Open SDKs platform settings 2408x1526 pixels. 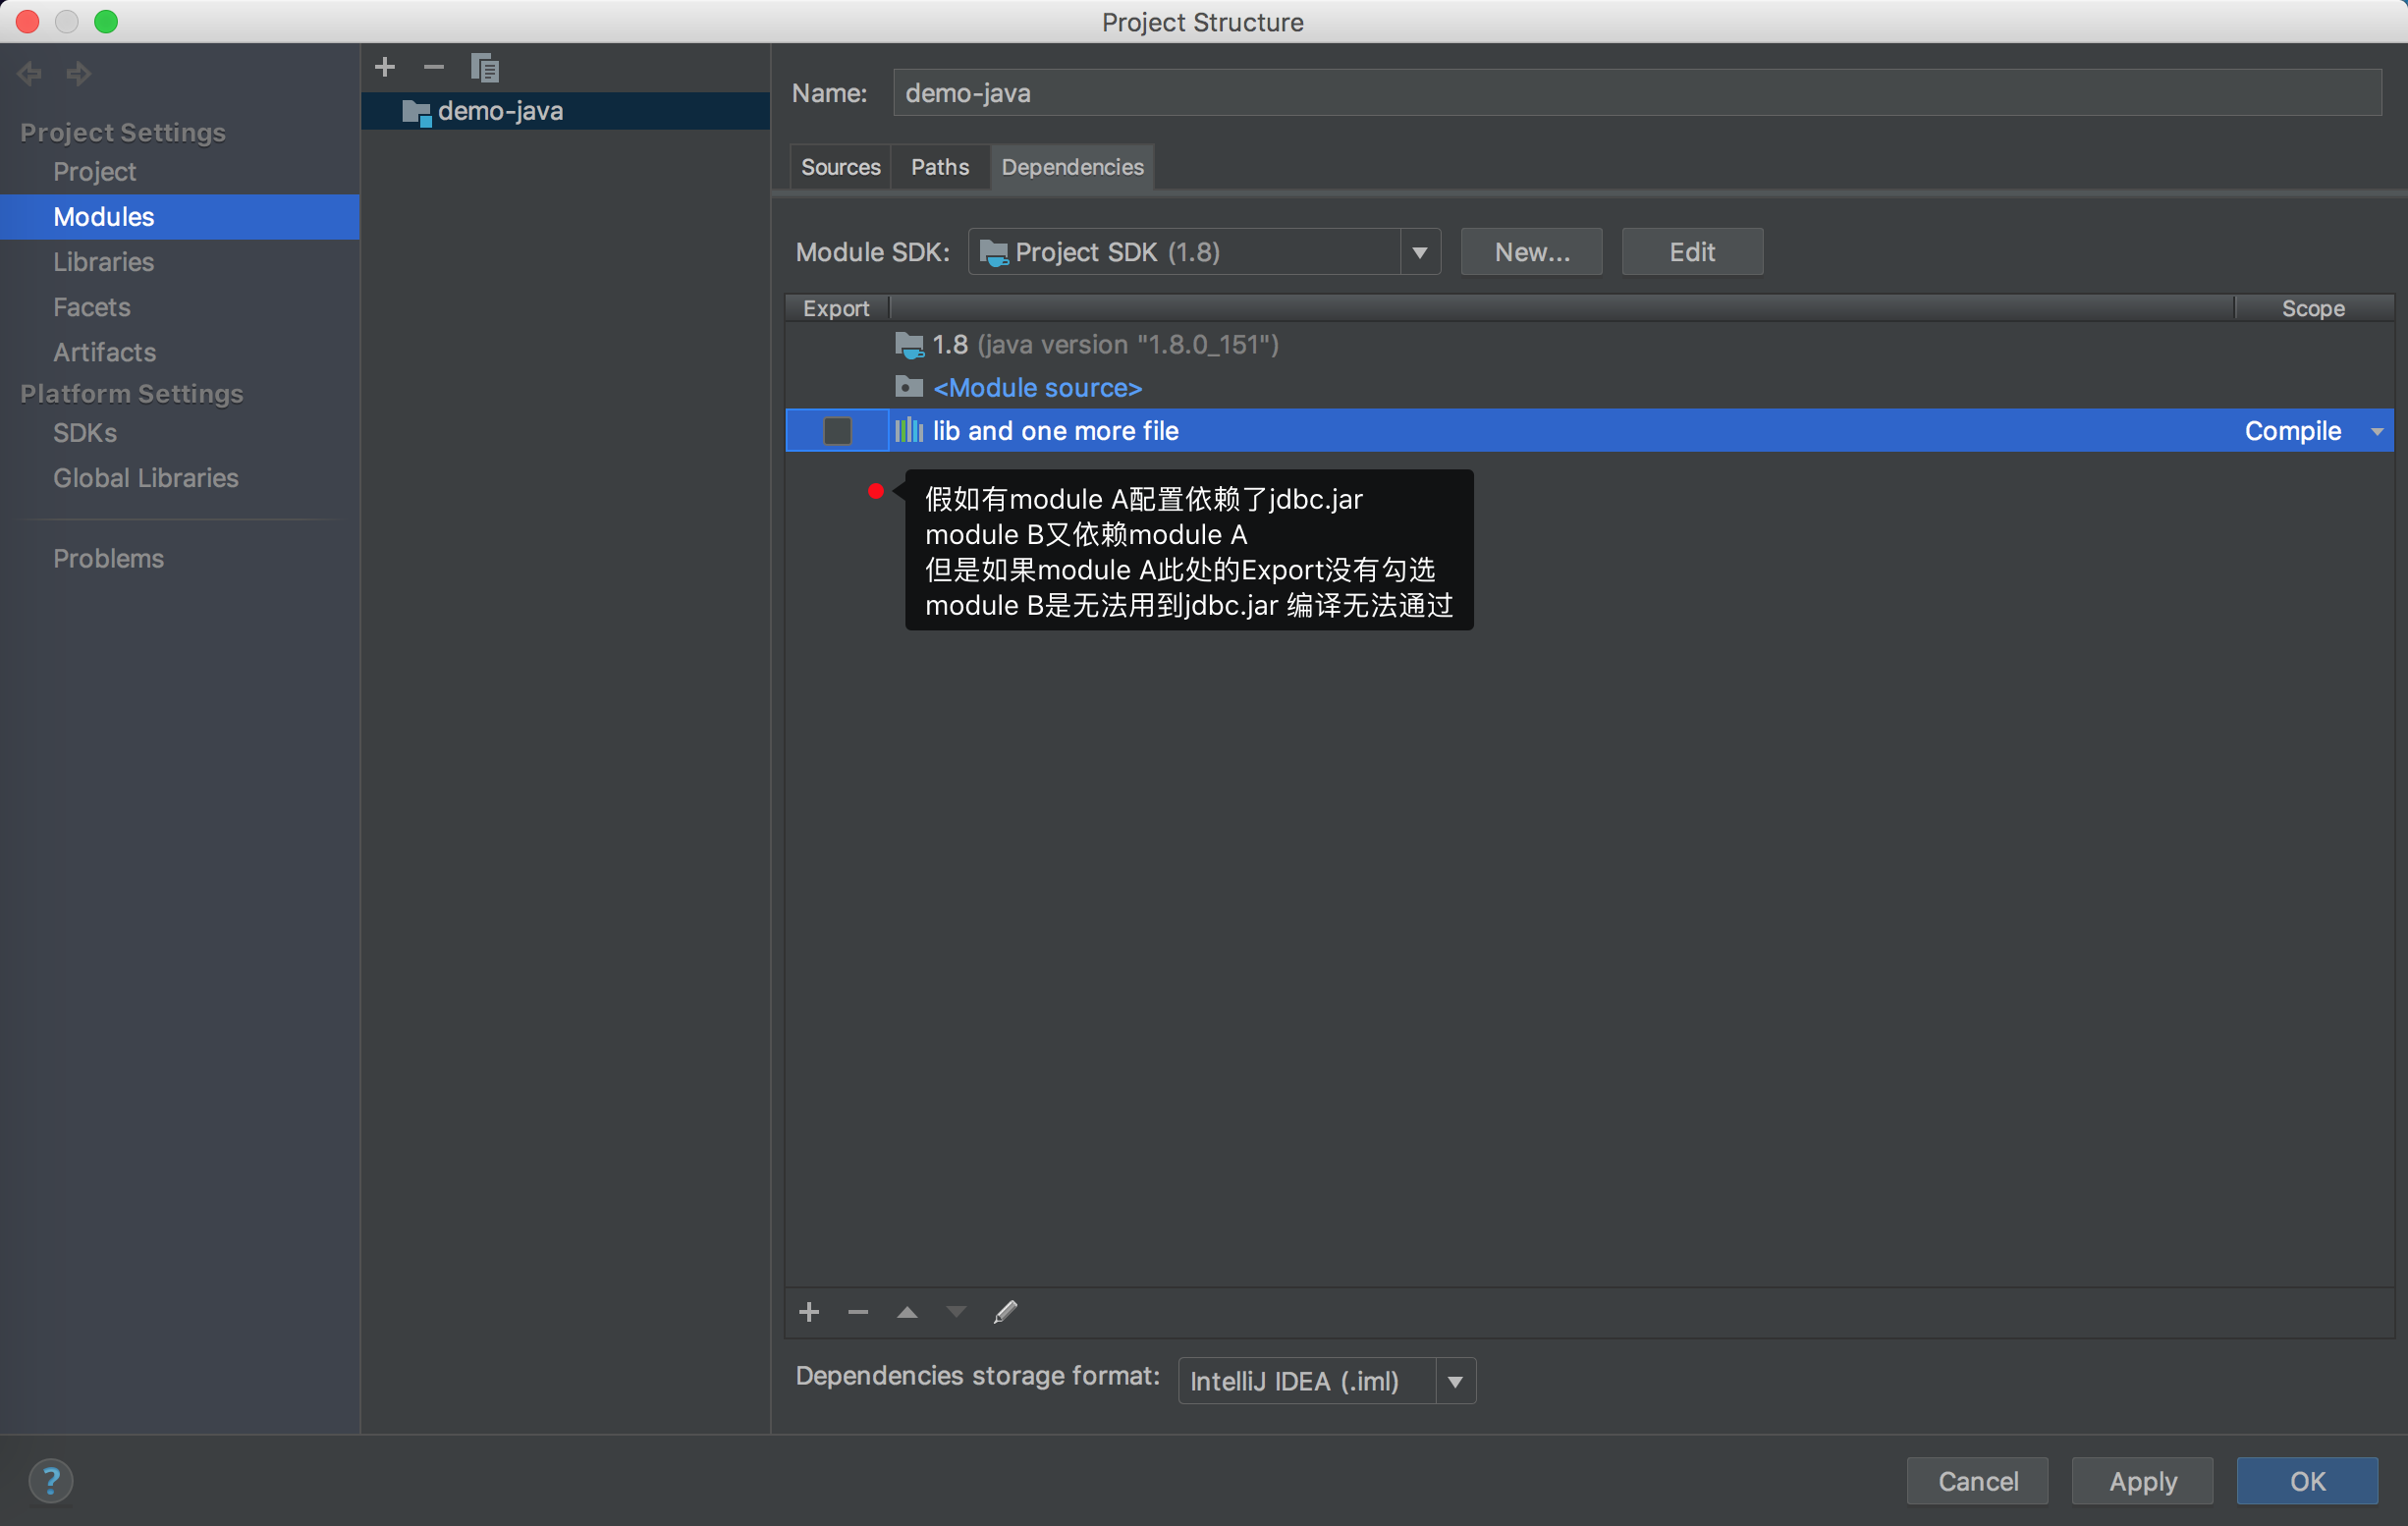pos(85,433)
